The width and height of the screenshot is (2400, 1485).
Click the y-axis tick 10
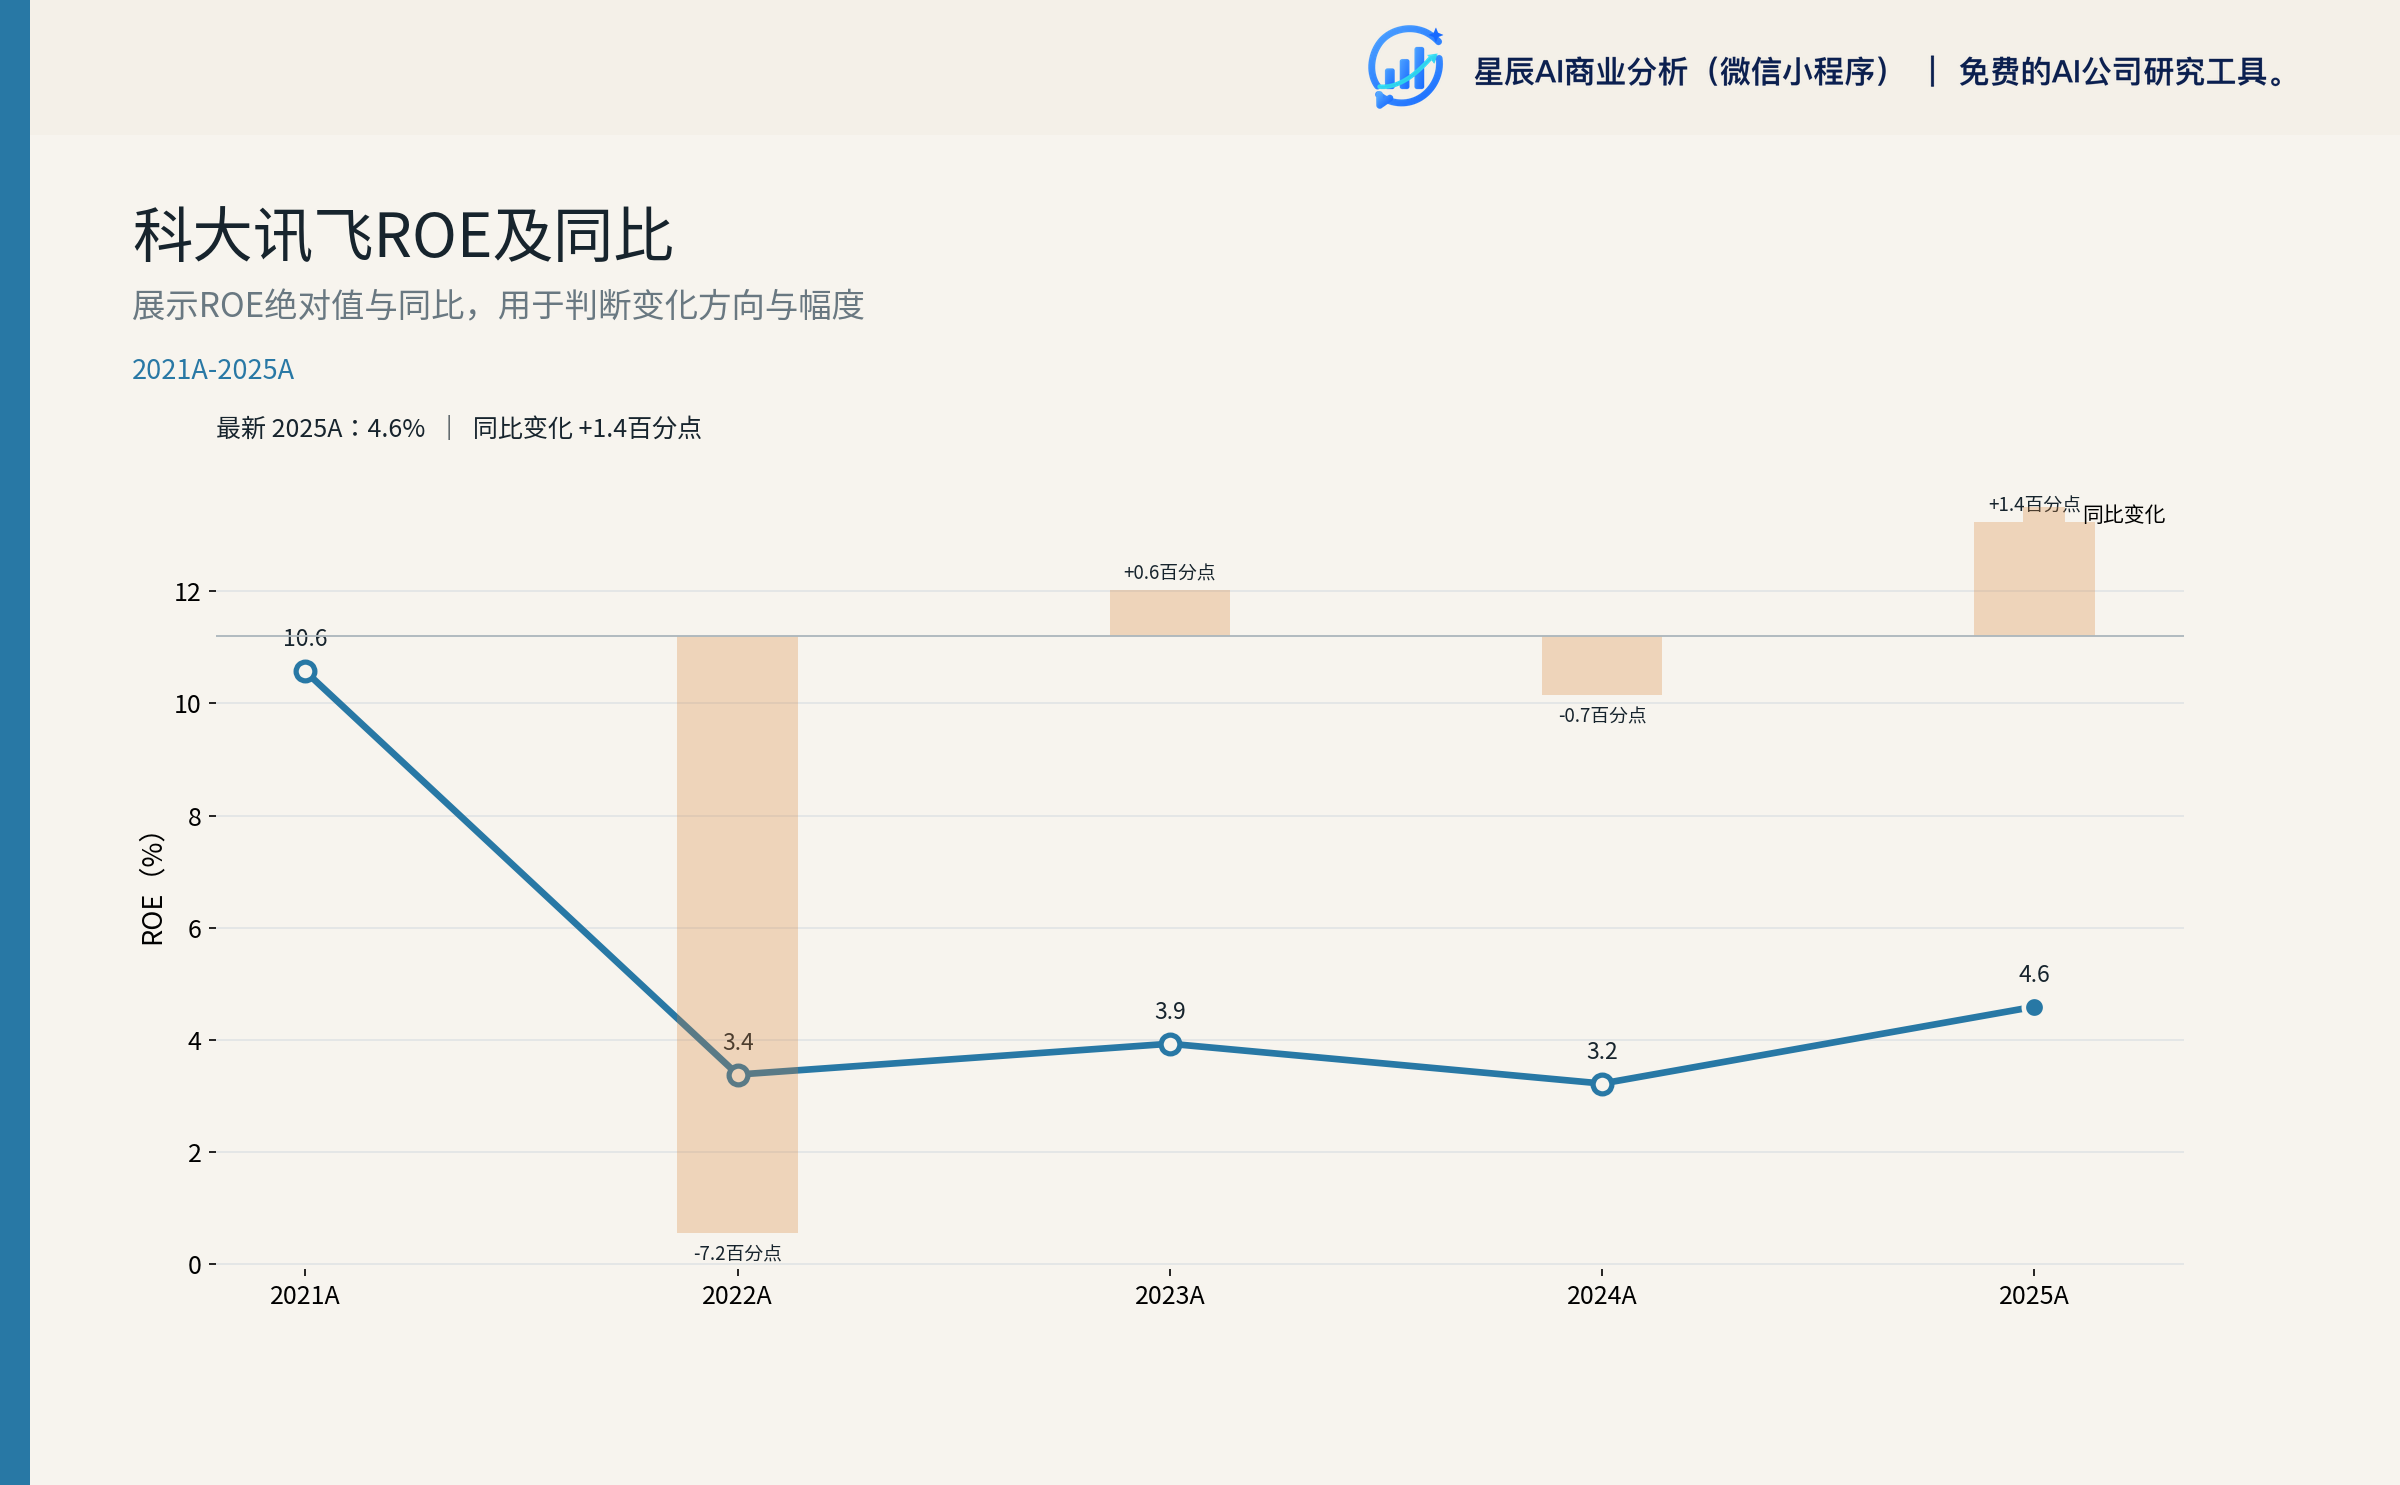[188, 704]
